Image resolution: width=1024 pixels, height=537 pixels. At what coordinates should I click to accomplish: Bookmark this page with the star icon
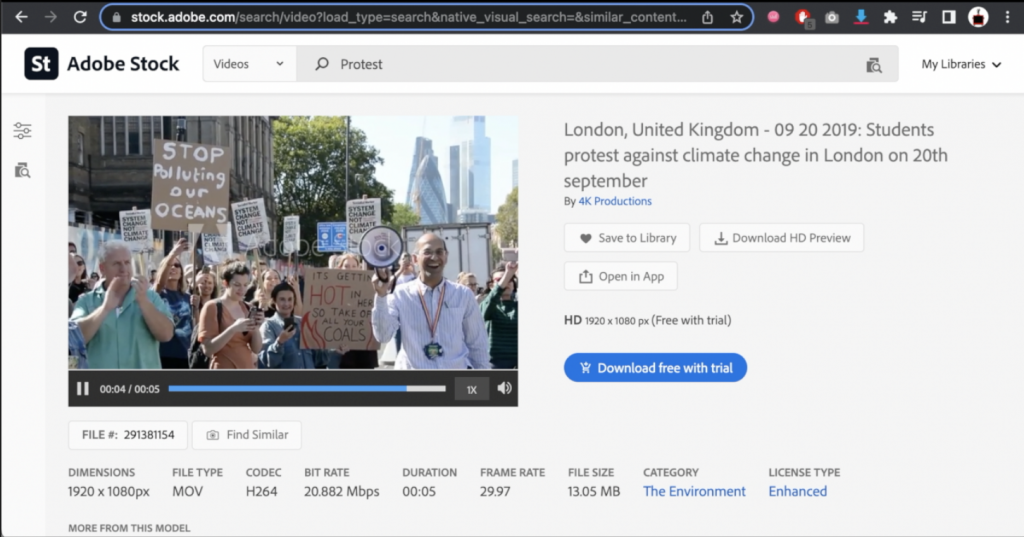click(737, 17)
